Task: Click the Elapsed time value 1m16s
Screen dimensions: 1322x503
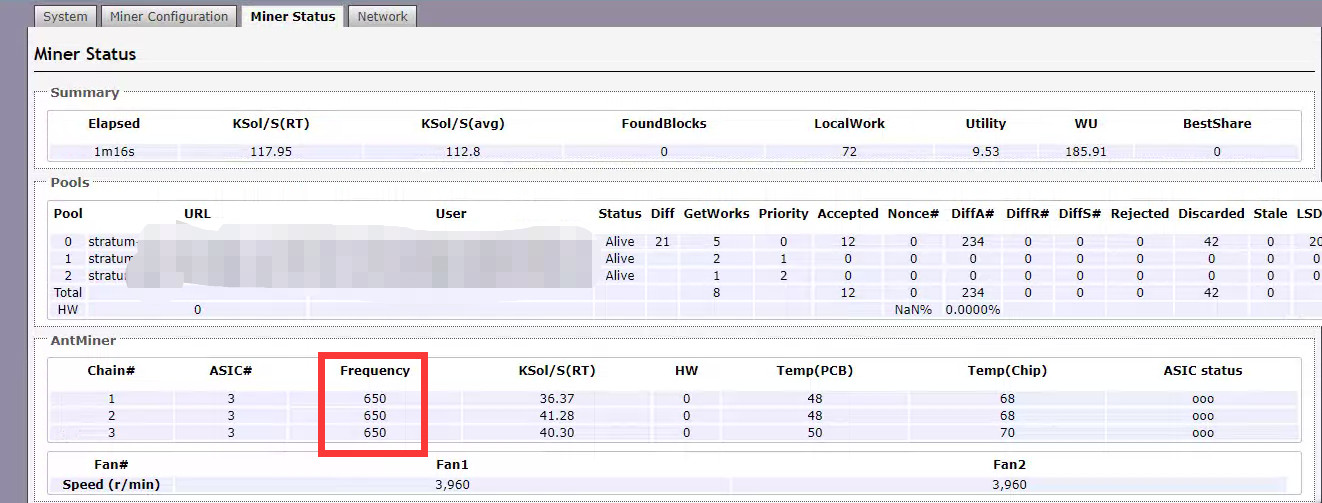Action: (x=114, y=152)
